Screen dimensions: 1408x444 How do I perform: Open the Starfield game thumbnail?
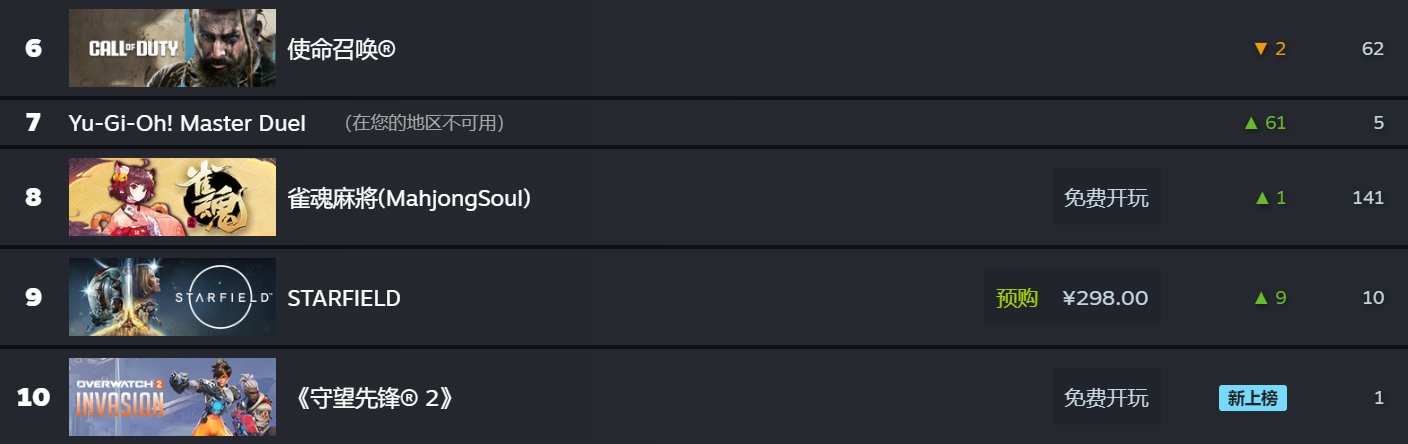[x=172, y=297]
